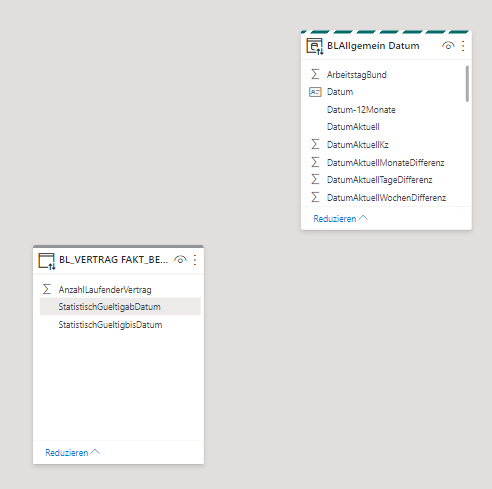Select the StatistischGueltigabDatum field
The height and width of the screenshot is (489, 492).
coord(120,307)
